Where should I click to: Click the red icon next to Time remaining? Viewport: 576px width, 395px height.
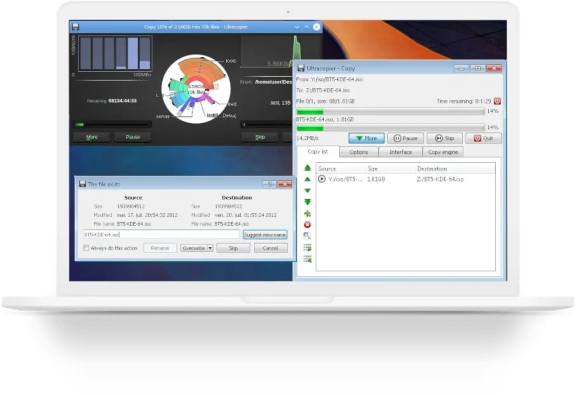[x=497, y=101]
